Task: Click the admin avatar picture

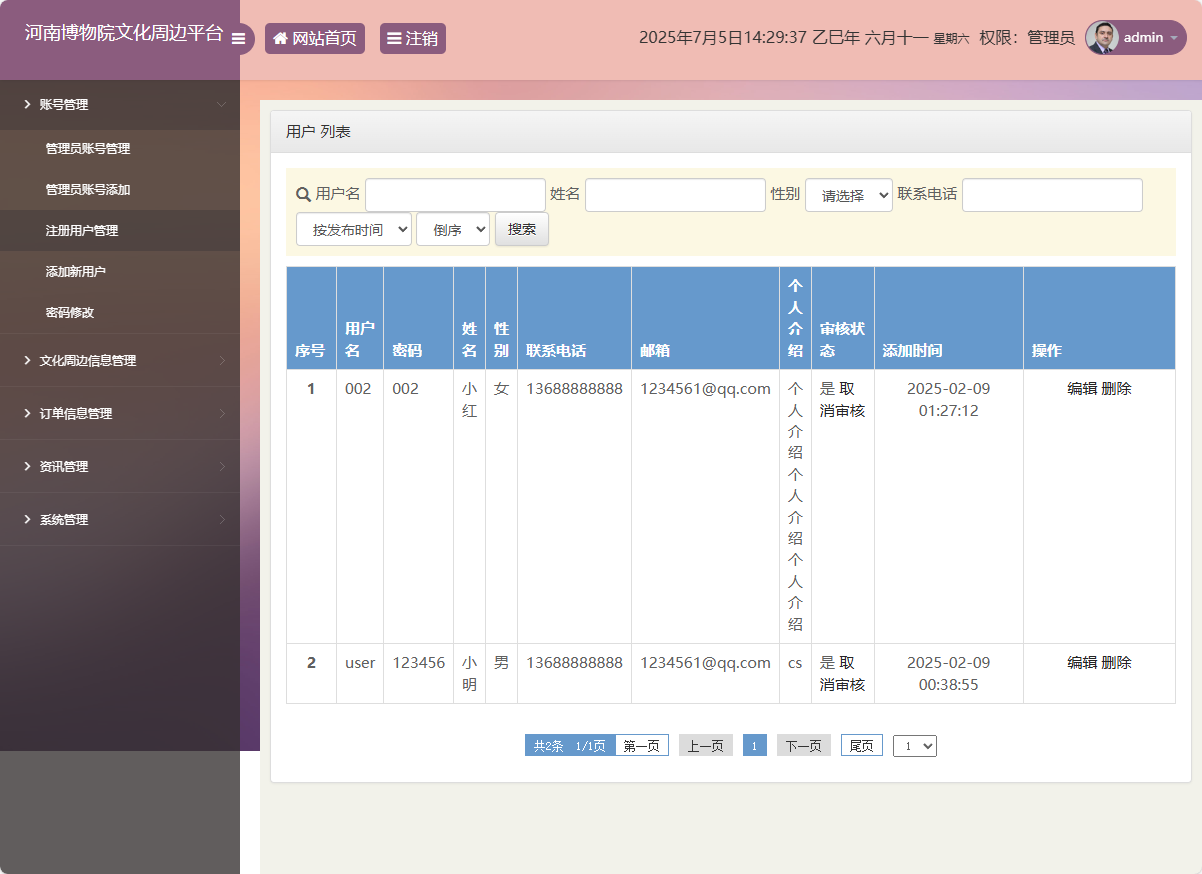Action: (1102, 38)
